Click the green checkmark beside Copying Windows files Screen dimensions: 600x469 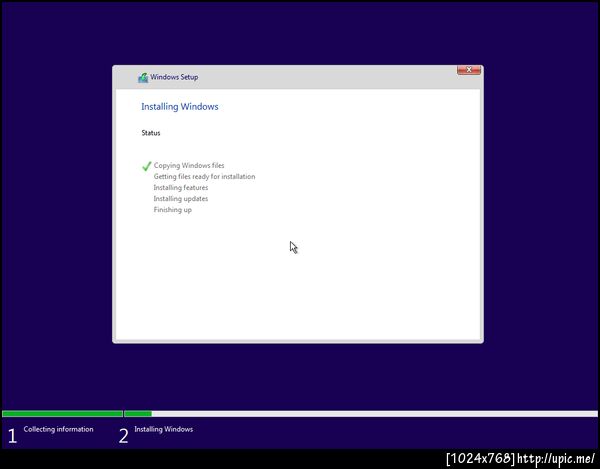pos(147,166)
